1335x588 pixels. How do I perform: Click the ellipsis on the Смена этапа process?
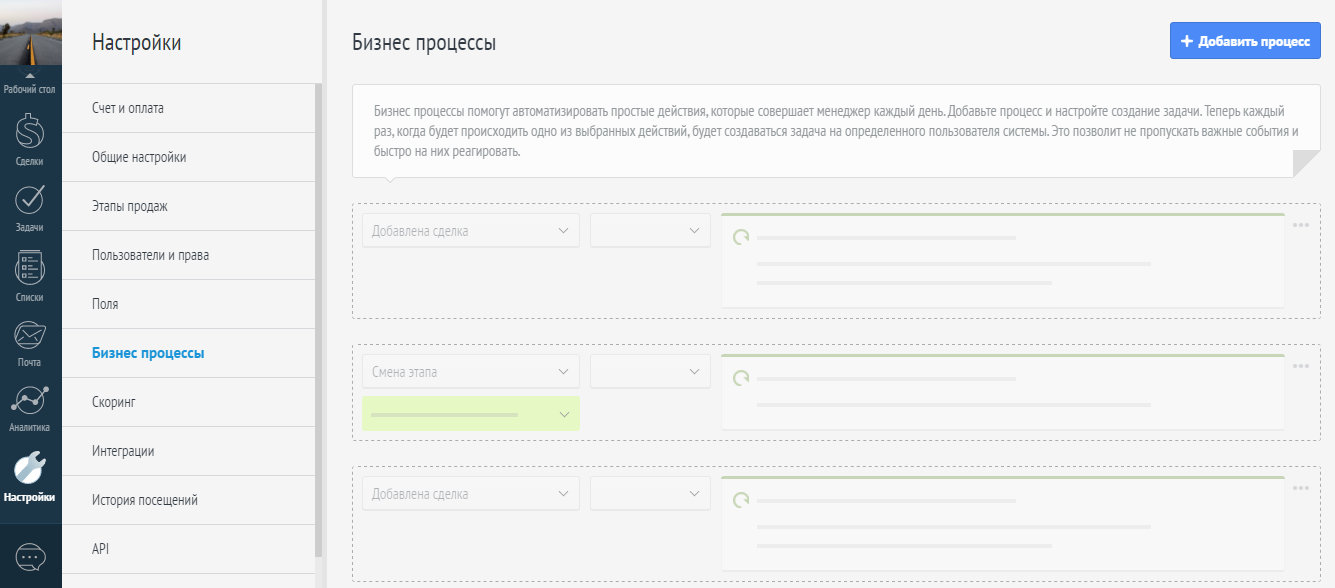[1300, 366]
